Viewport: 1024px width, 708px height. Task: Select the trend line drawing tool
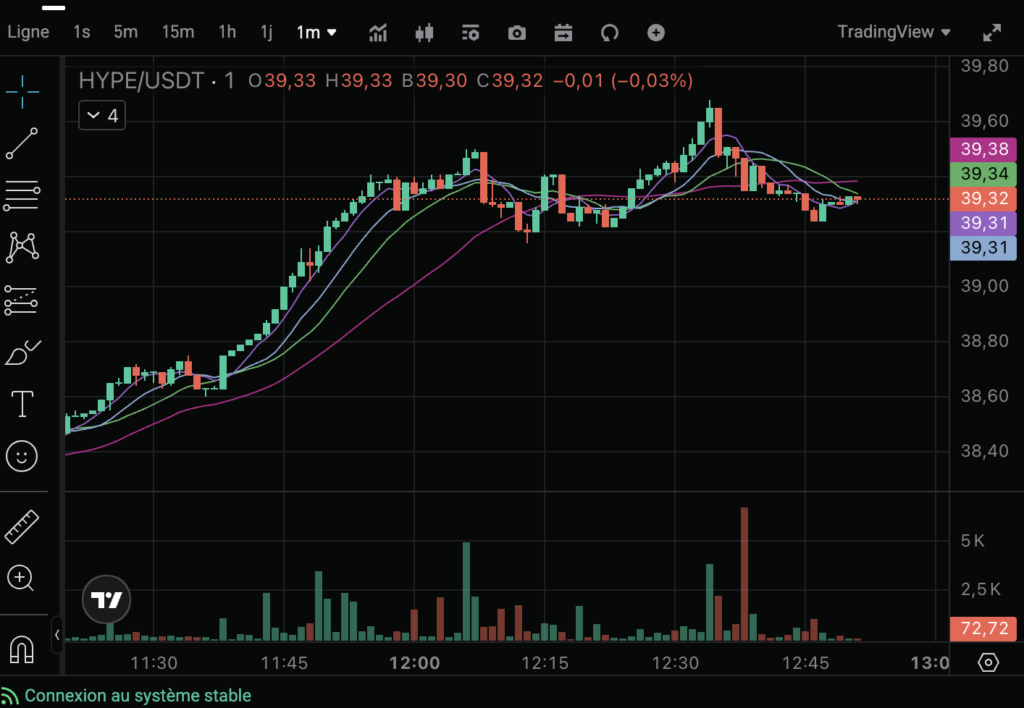[x=21, y=144]
